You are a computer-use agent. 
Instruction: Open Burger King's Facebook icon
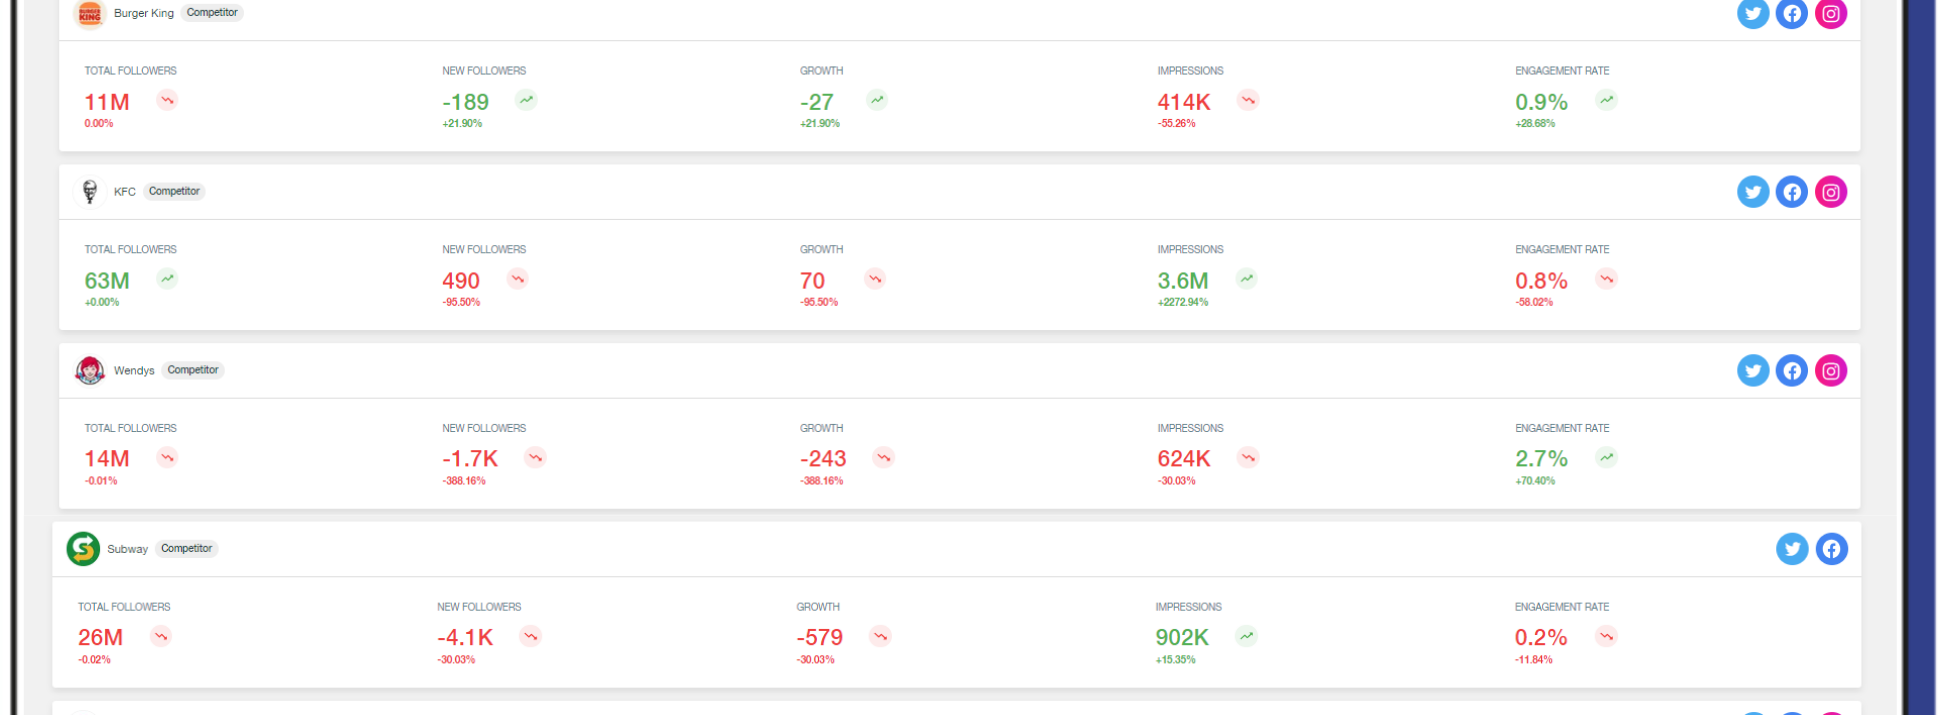1791,14
